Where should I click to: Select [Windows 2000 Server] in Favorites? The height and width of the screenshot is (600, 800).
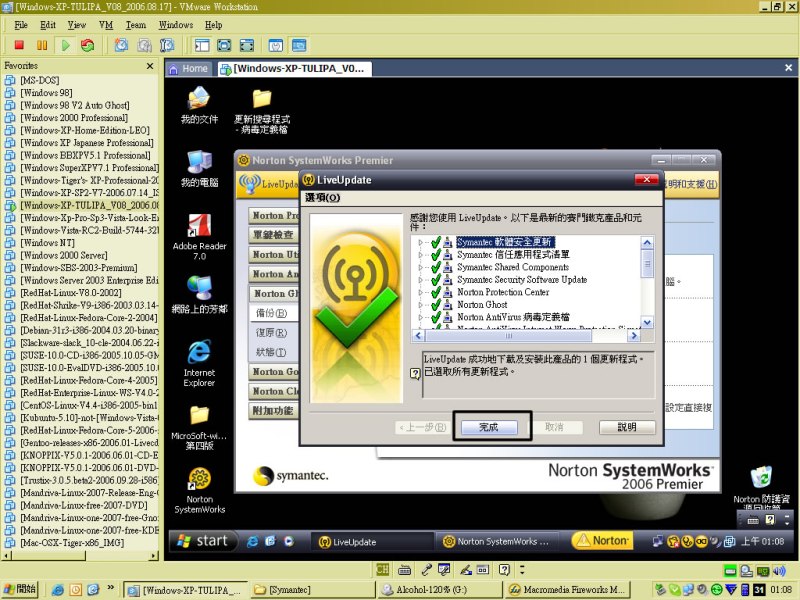tap(64, 255)
